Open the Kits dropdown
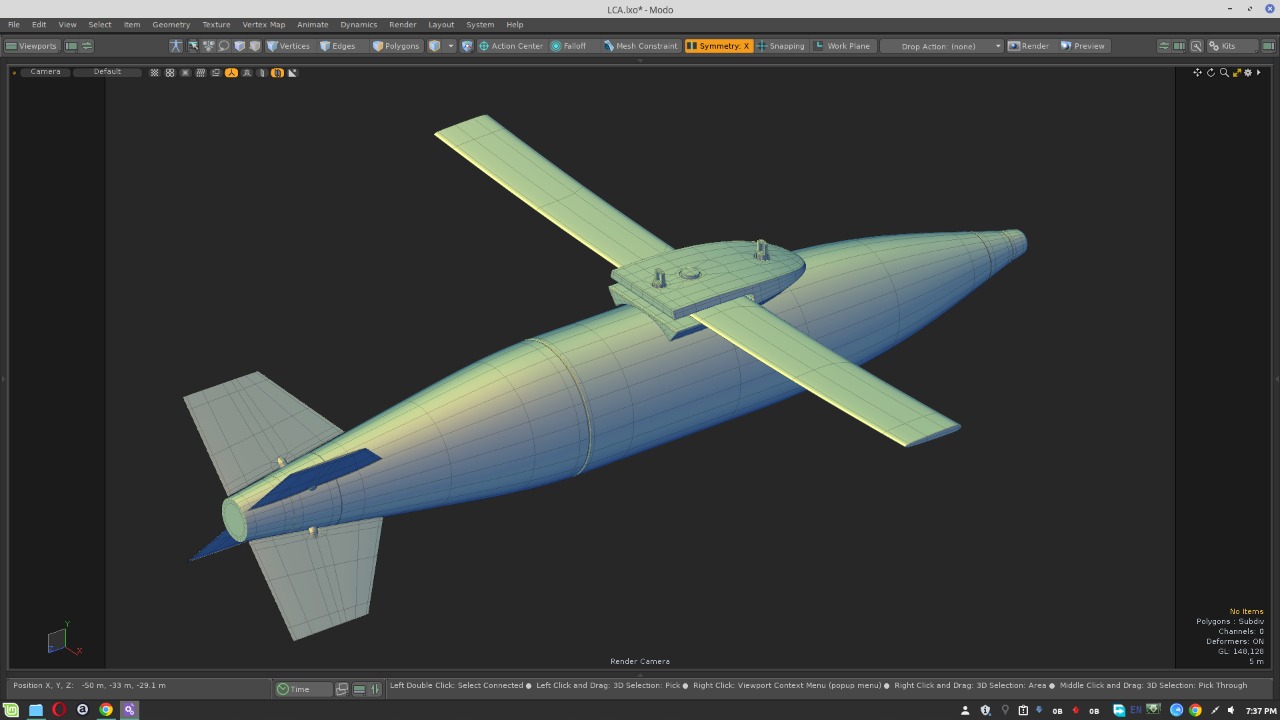Viewport: 1280px width, 720px height. (x=1230, y=46)
